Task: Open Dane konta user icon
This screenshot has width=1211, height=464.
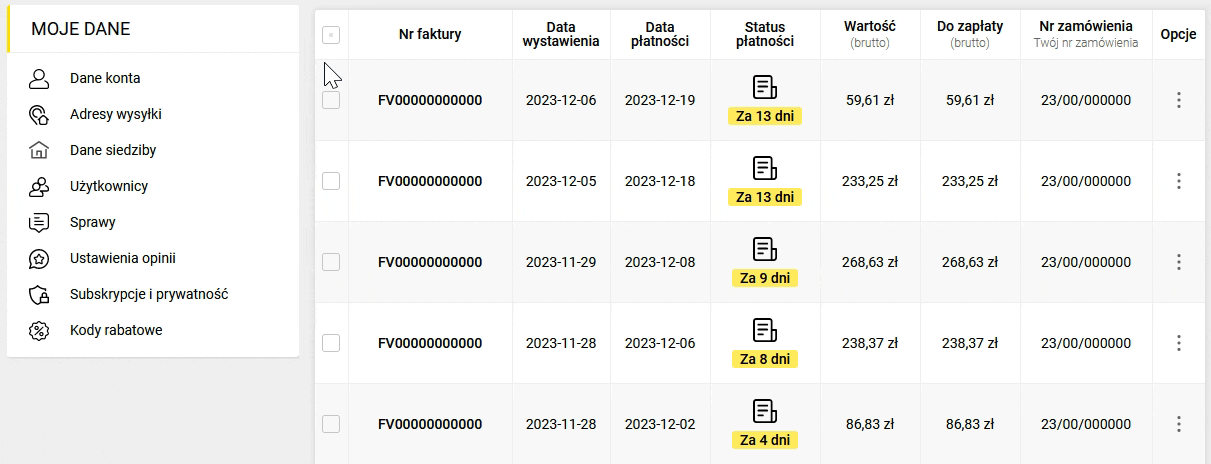Action: [x=39, y=78]
